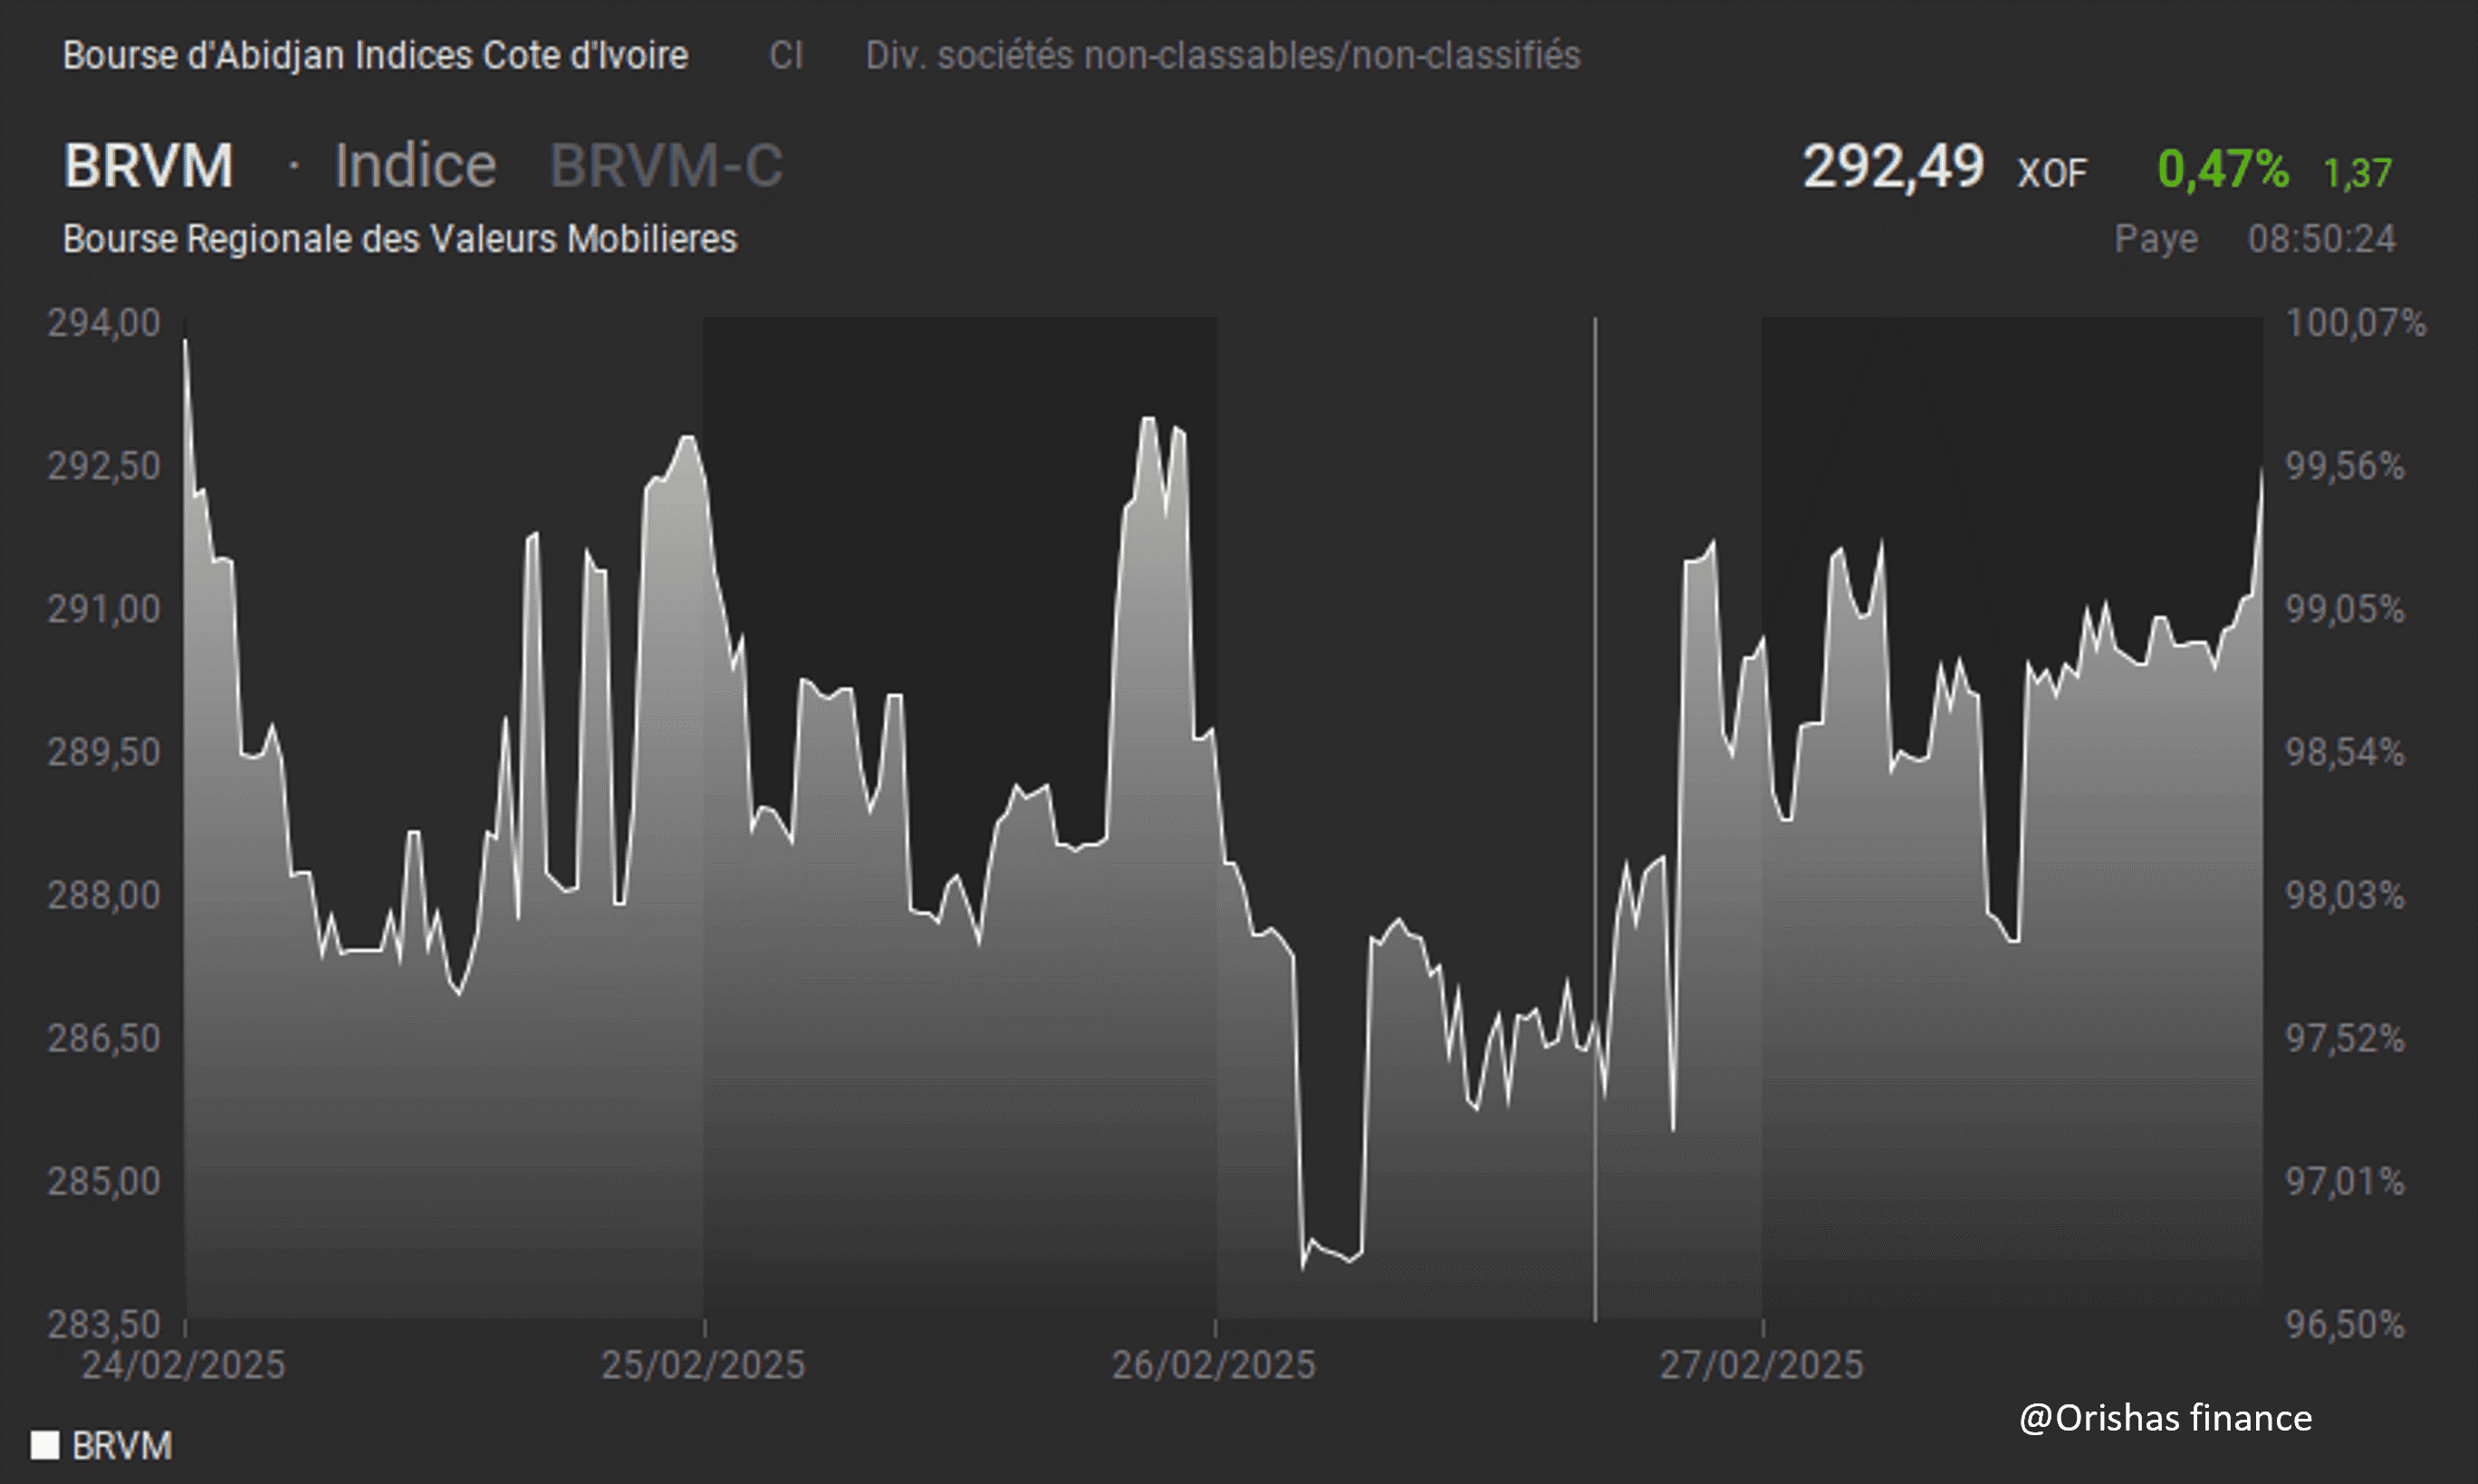Click the 285,00 y-axis label
Viewport: 2478px width, 1484px height.
click(x=104, y=1181)
